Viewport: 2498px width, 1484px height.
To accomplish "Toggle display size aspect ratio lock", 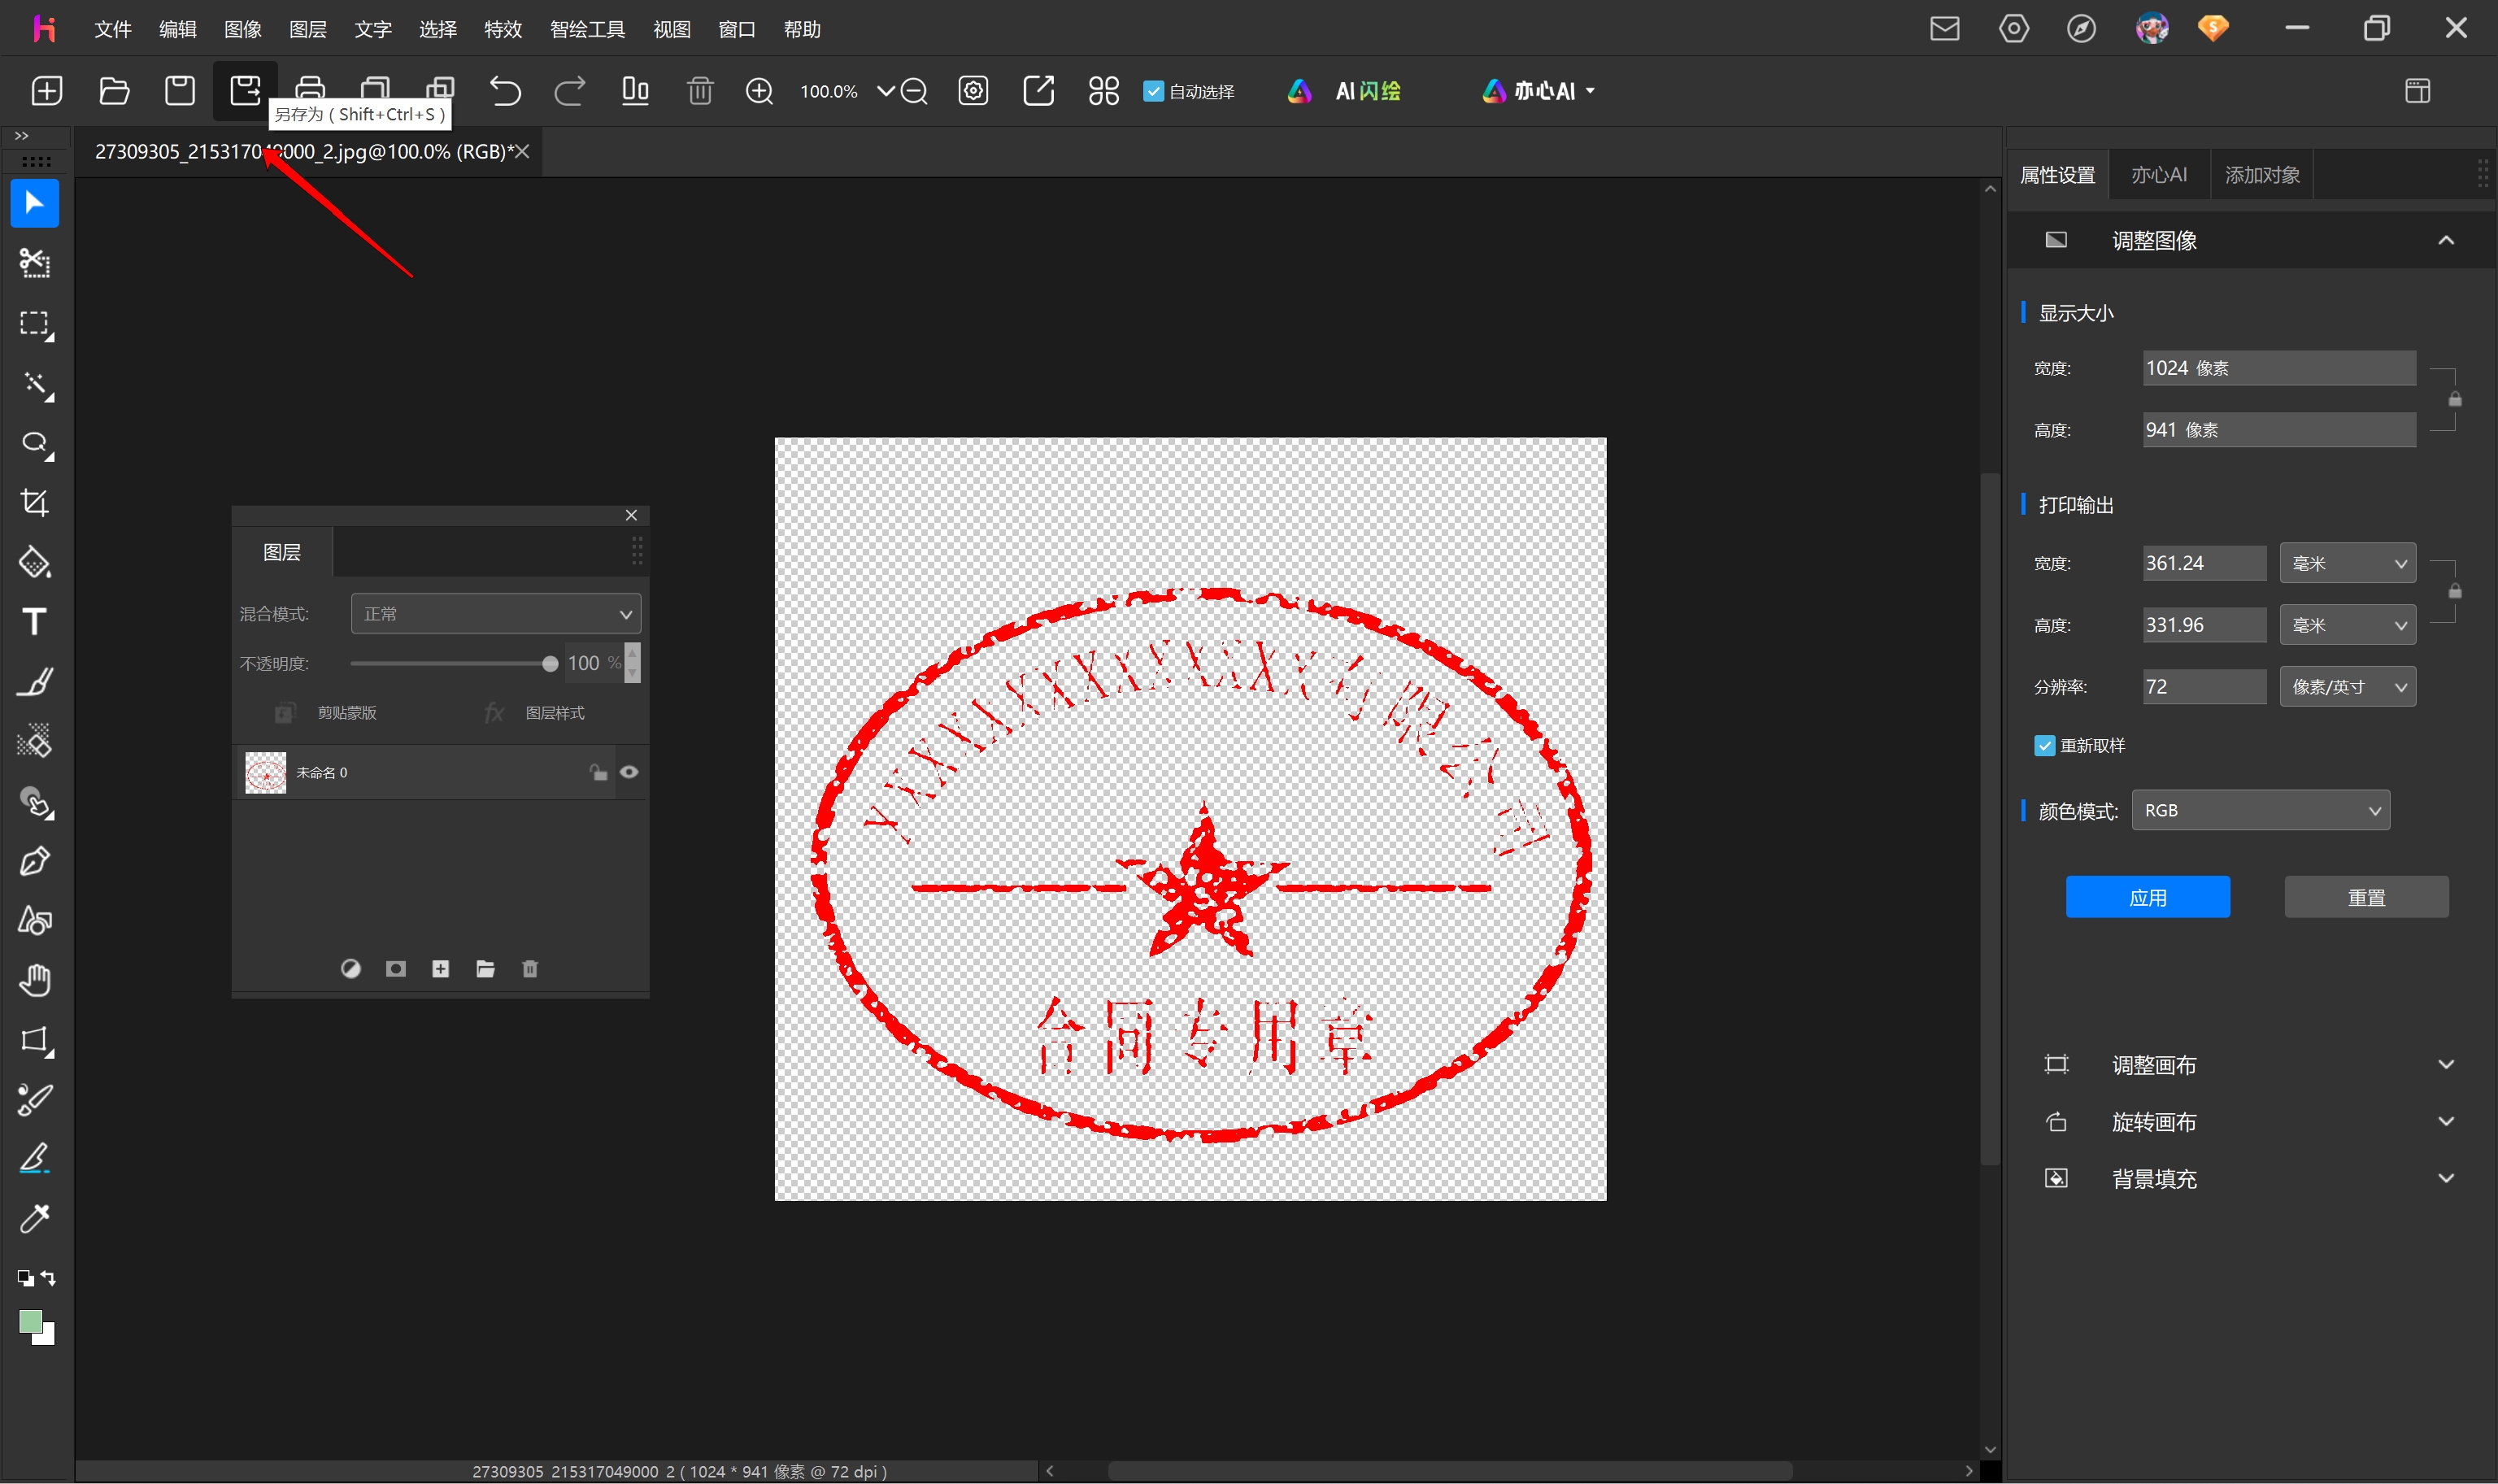I will click(2455, 399).
